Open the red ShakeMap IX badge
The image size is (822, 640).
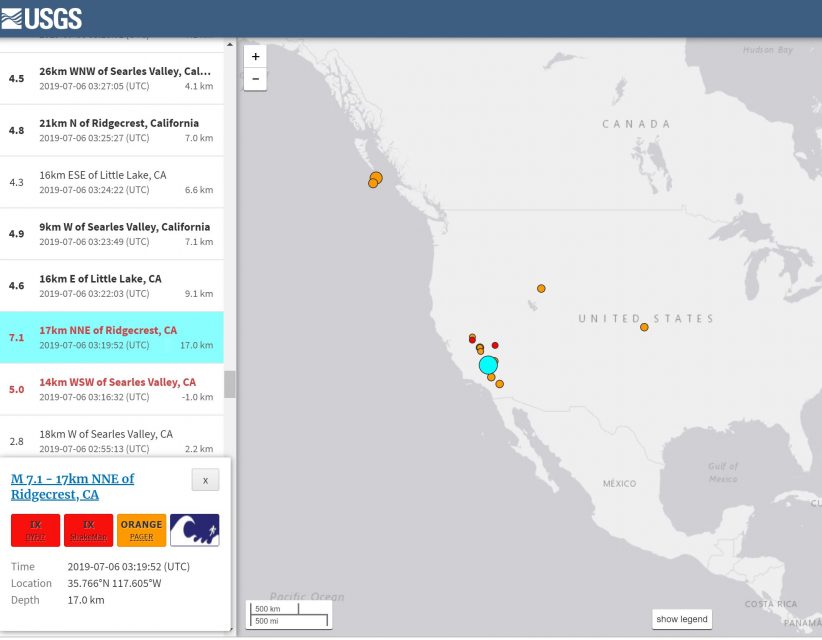[88, 530]
